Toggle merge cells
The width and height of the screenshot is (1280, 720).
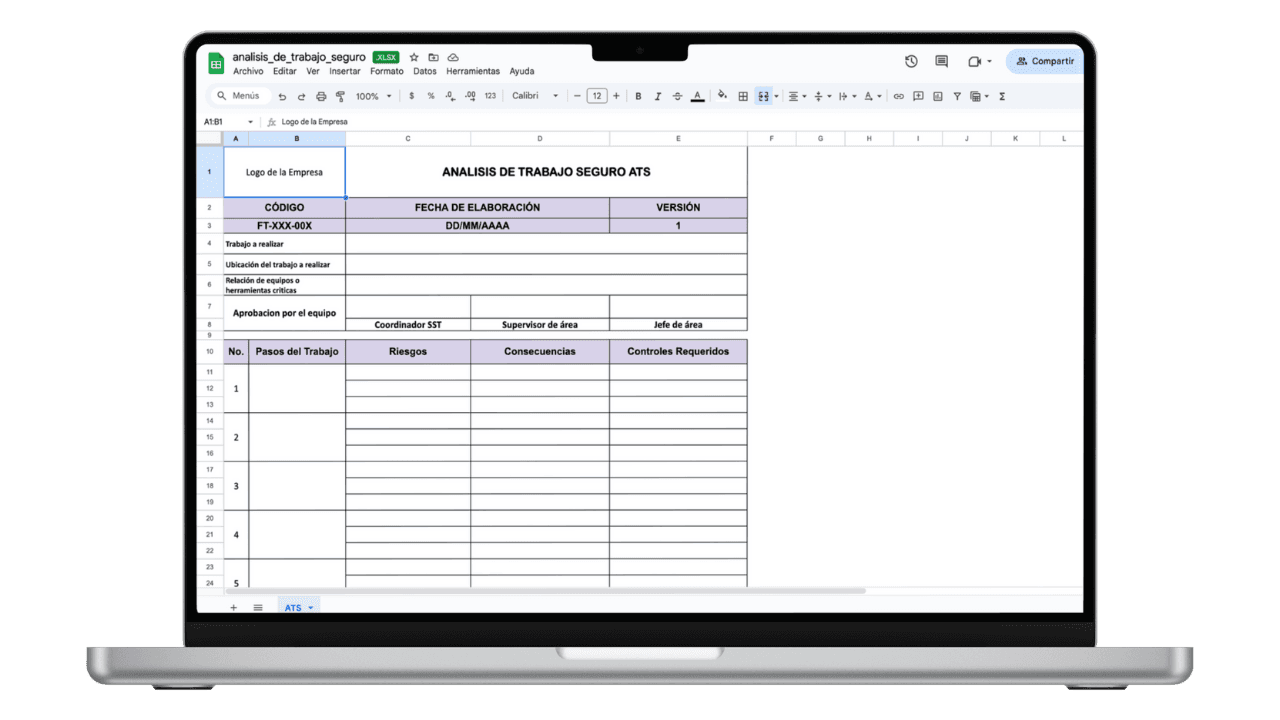tap(762, 96)
